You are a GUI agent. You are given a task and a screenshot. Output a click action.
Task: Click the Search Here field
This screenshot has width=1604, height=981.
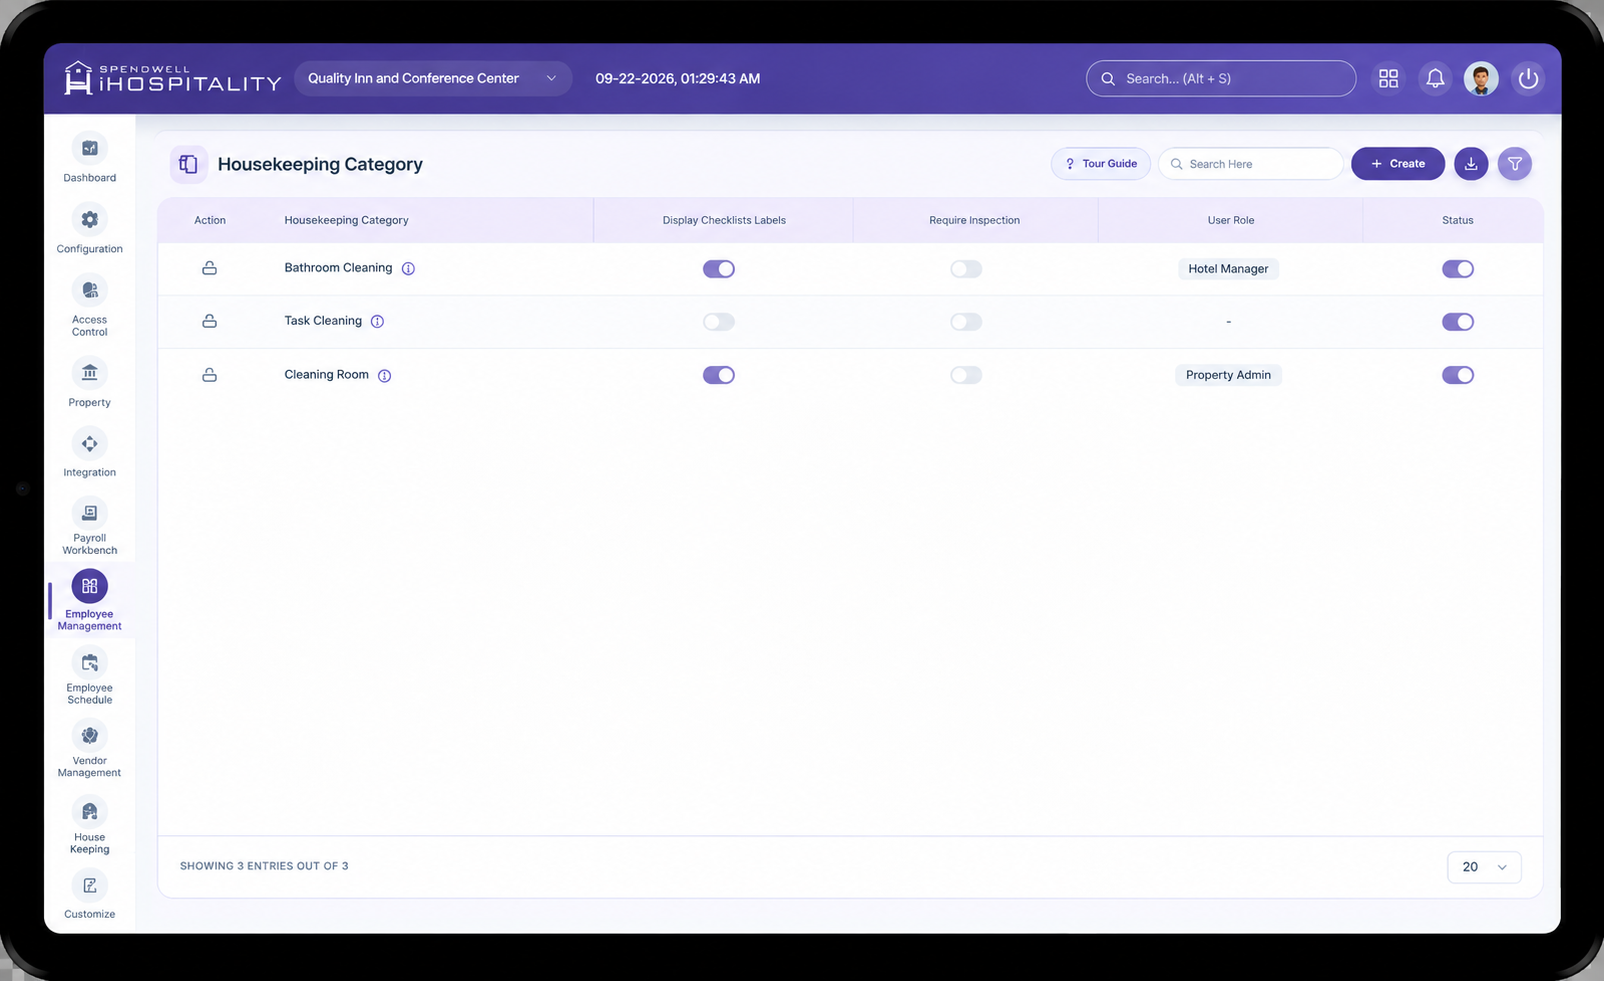tap(1251, 164)
